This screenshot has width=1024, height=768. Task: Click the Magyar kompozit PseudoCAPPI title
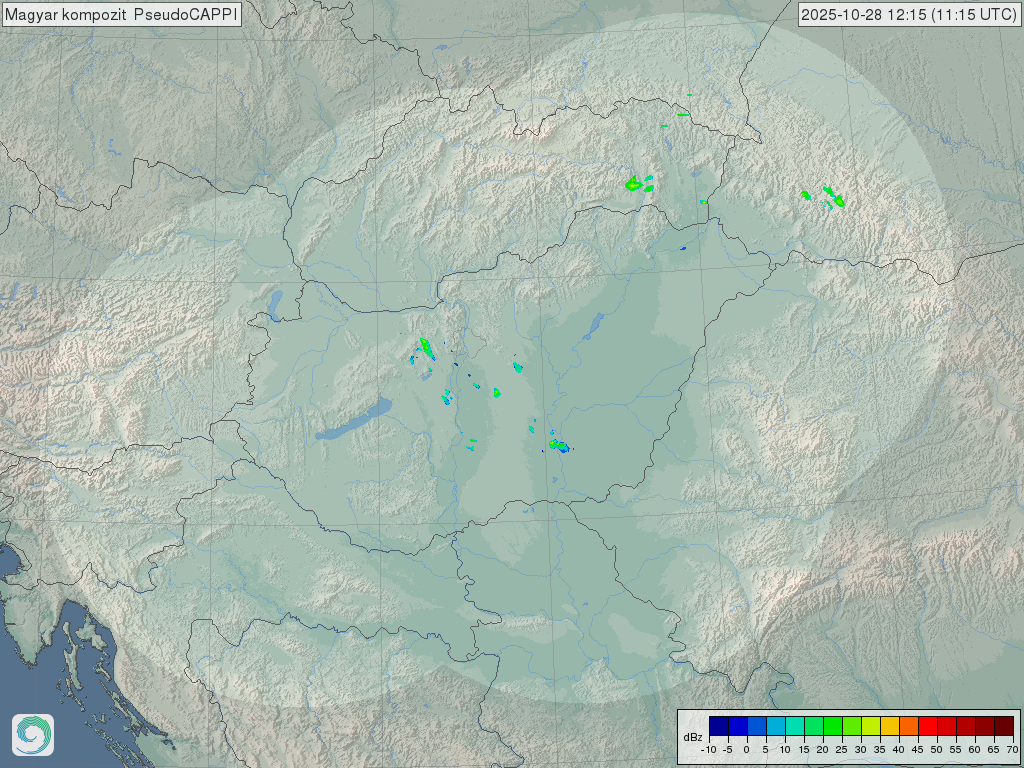[121, 15]
